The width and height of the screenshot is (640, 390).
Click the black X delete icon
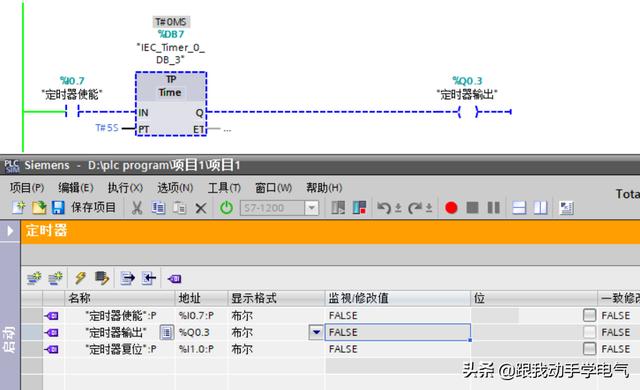tap(200, 208)
